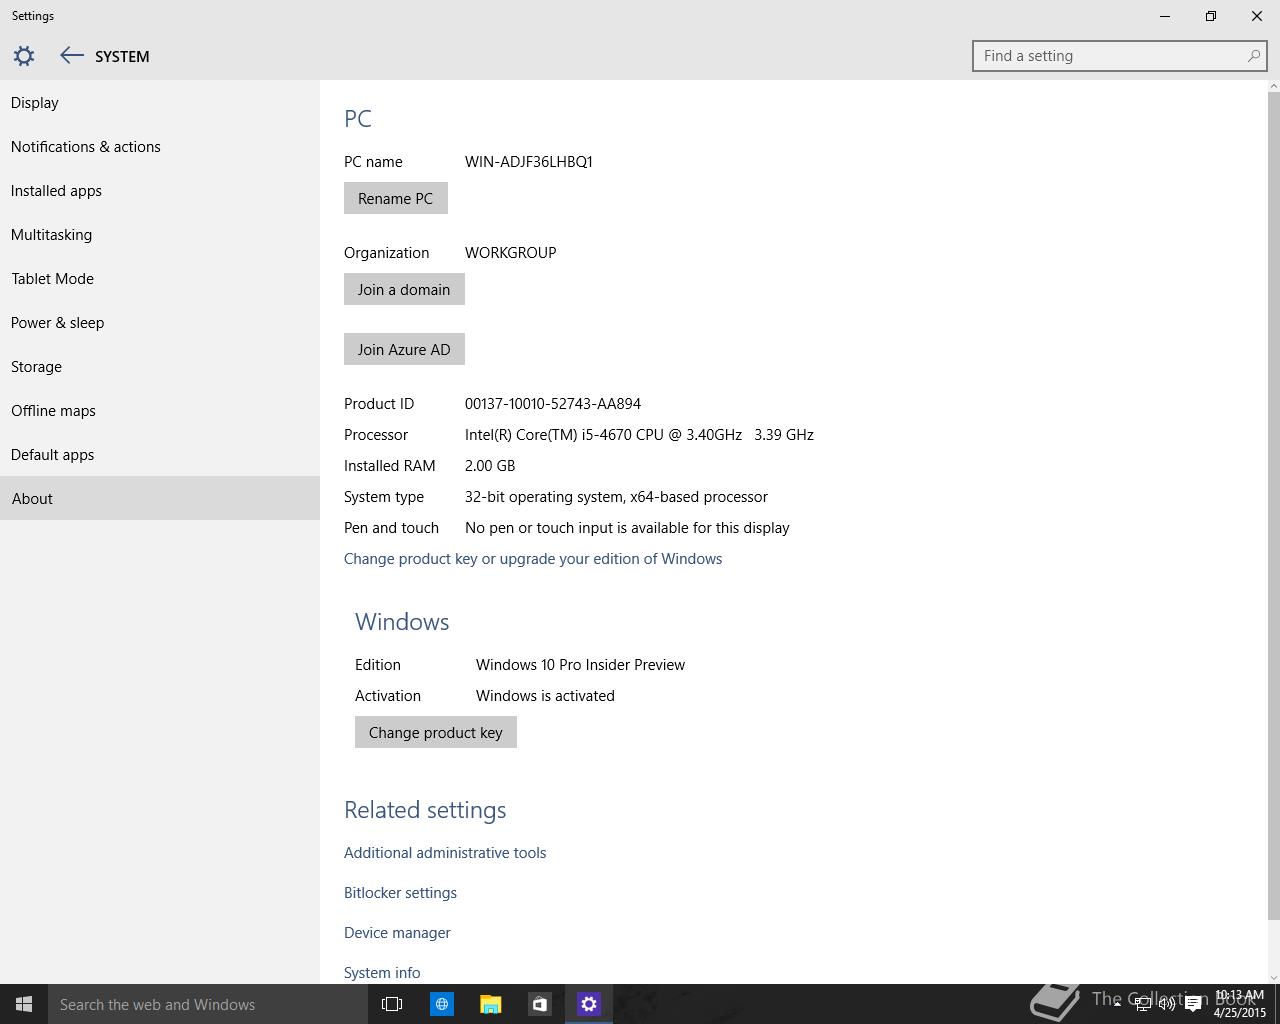Click the WORKGROUP organization value
The width and height of the screenshot is (1280, 1024).
coord(511,253)
